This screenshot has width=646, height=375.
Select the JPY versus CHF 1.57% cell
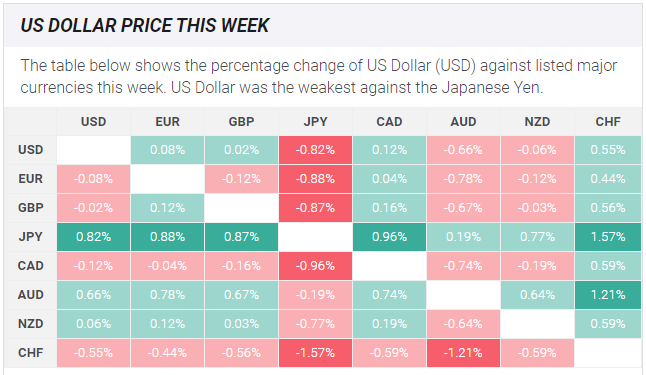[608, 237]
